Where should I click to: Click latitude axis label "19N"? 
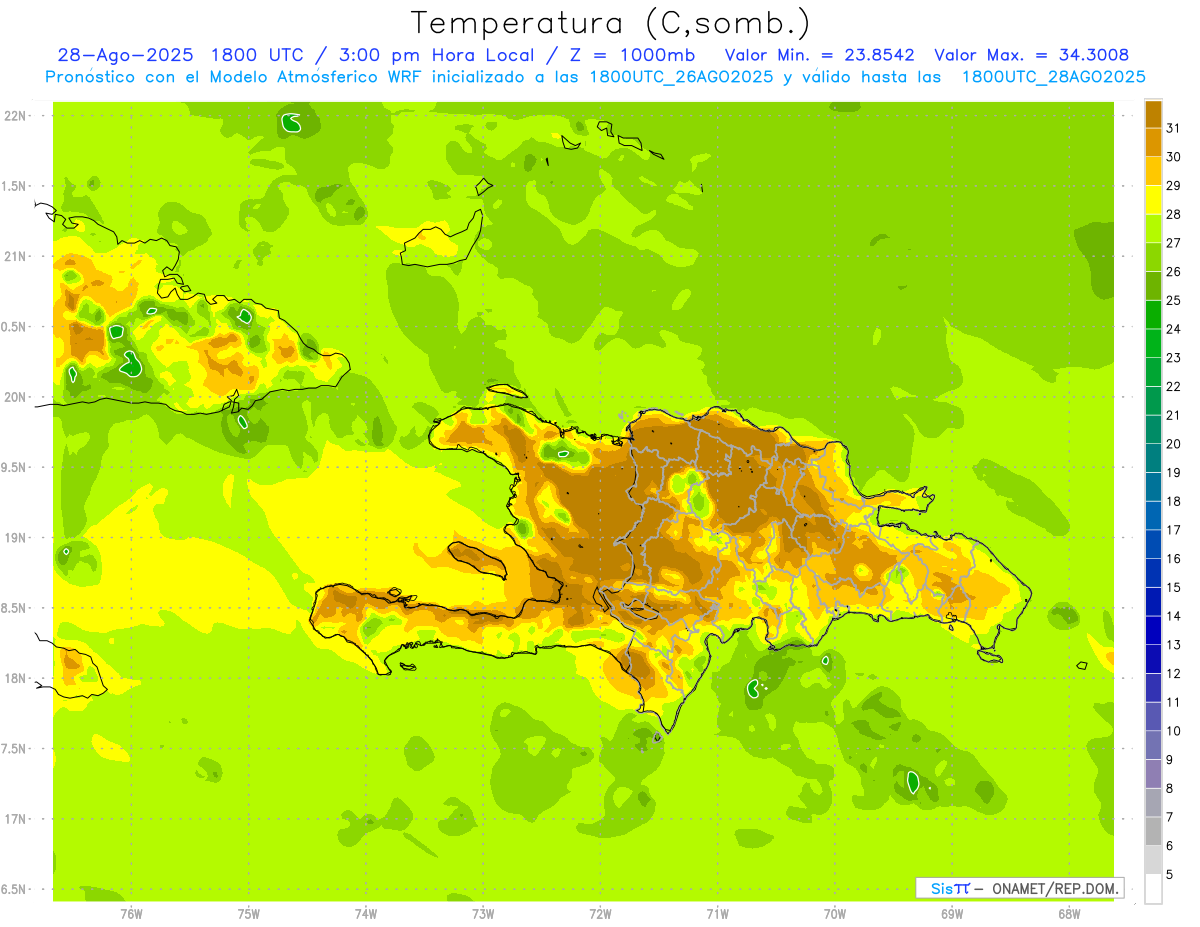[x=15, y=538]
